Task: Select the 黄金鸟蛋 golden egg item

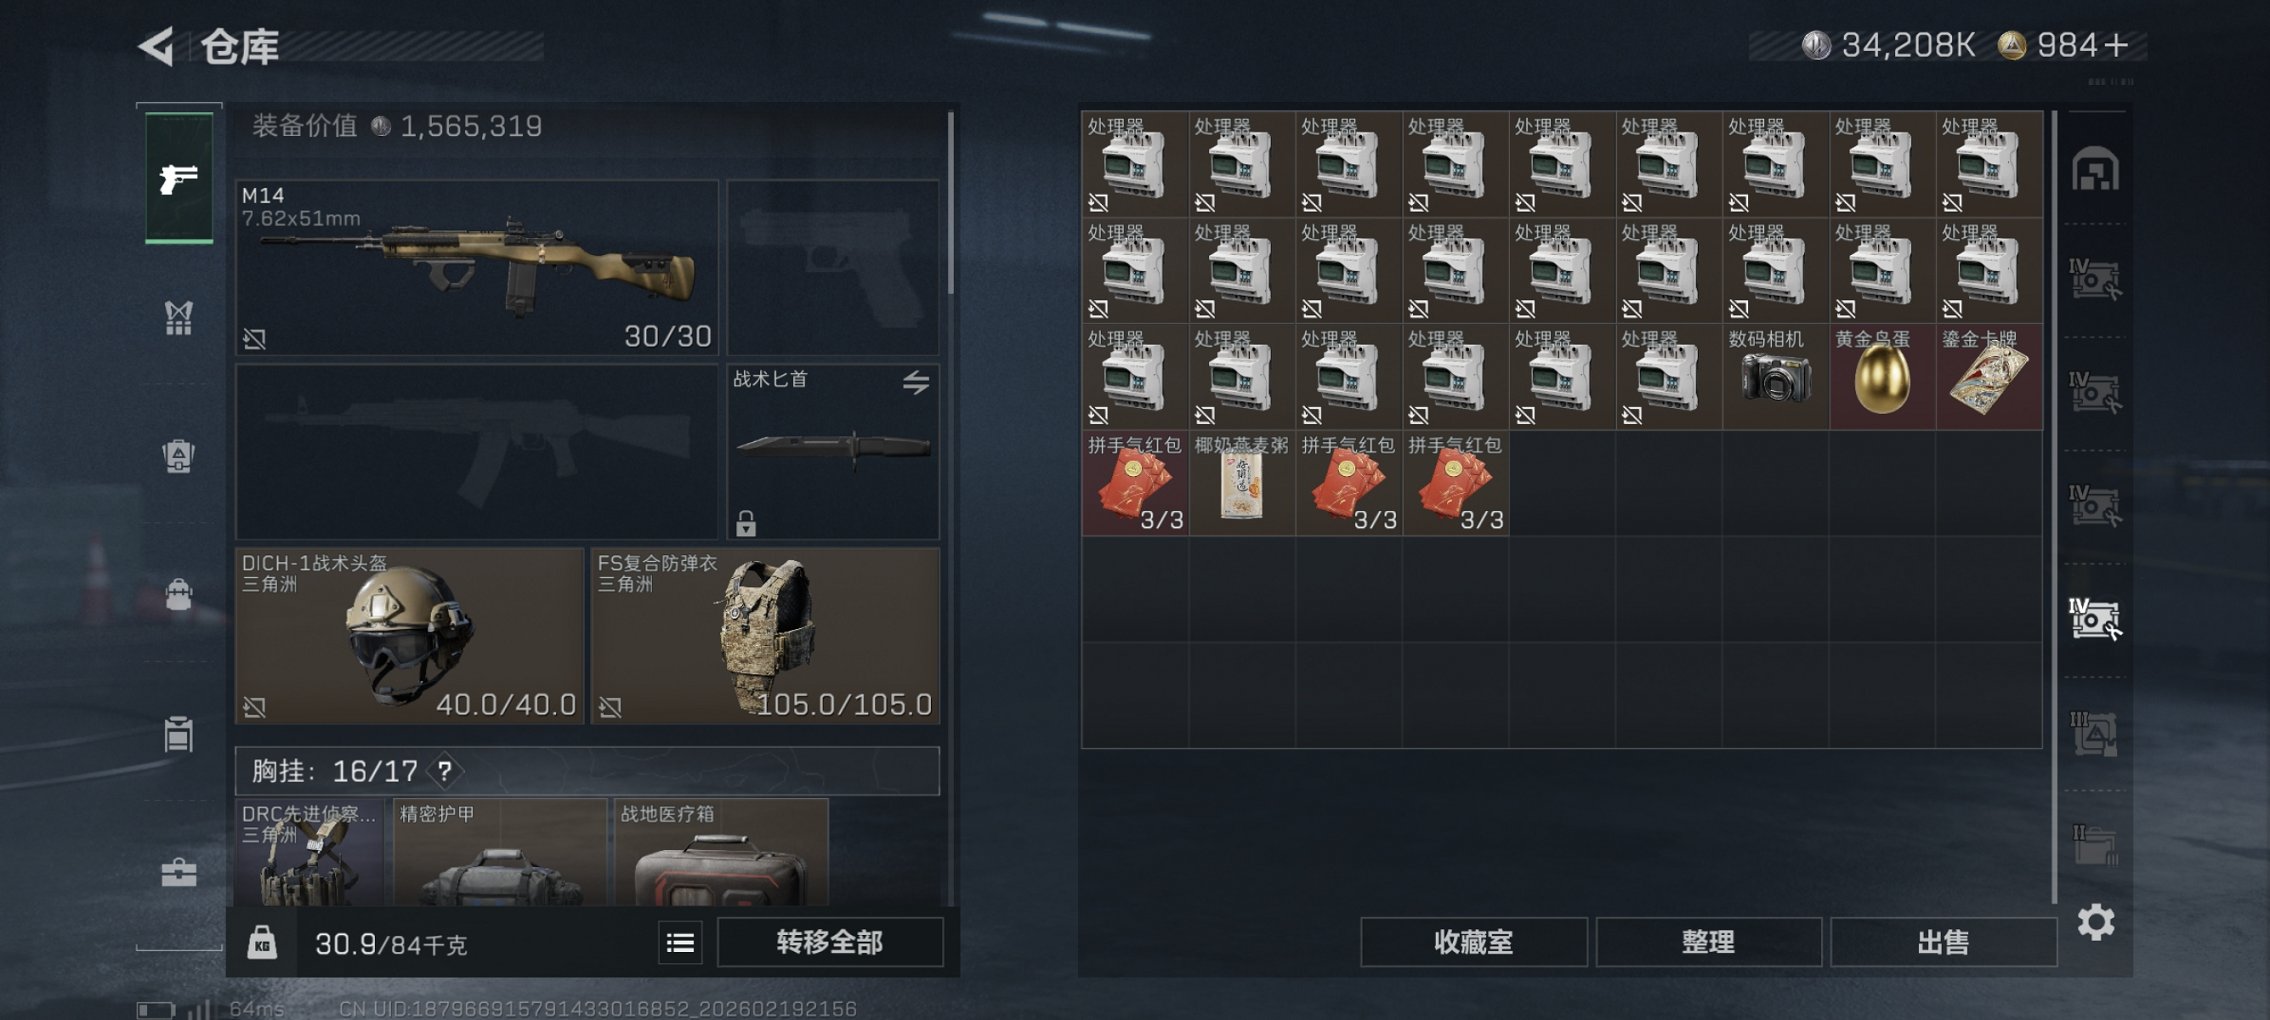Action: 1882,376
